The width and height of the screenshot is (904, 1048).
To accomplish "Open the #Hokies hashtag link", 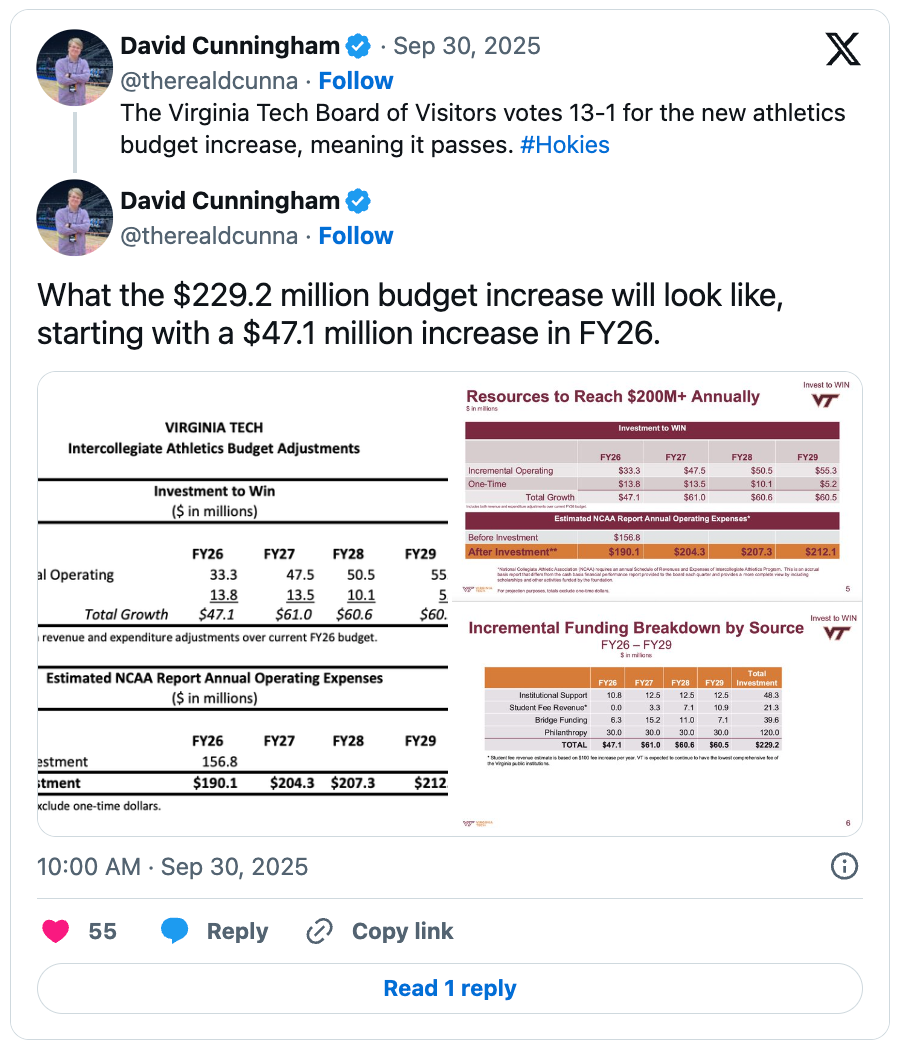I will tap(565, 145).
